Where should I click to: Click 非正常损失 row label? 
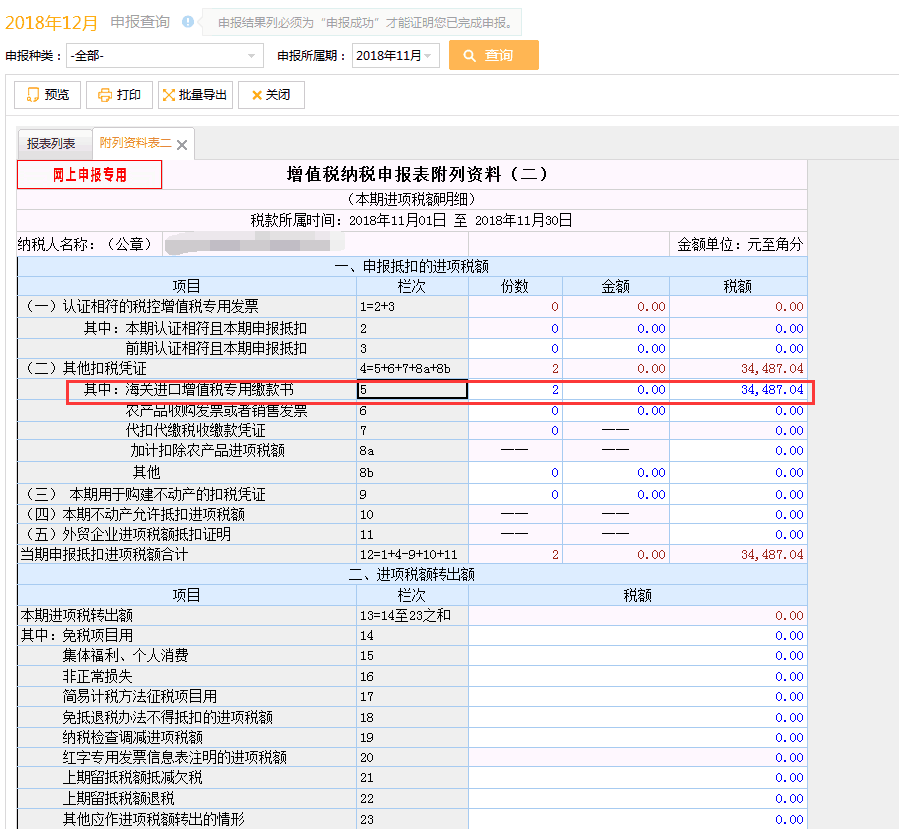click(97, 677)
